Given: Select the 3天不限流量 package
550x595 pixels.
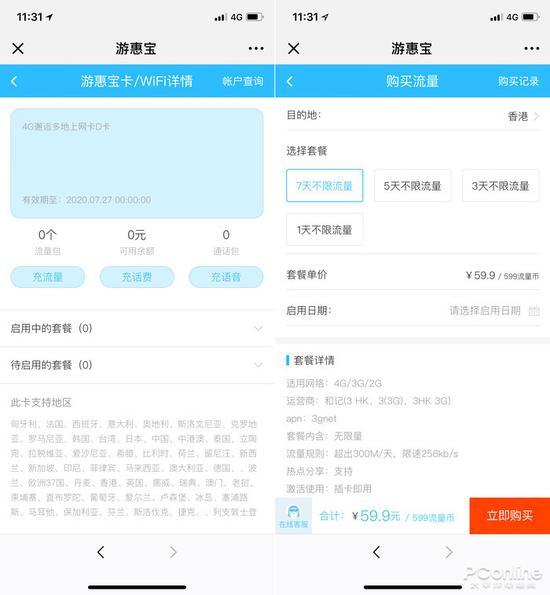Looking at the screenshot, I should pos(501,186).
